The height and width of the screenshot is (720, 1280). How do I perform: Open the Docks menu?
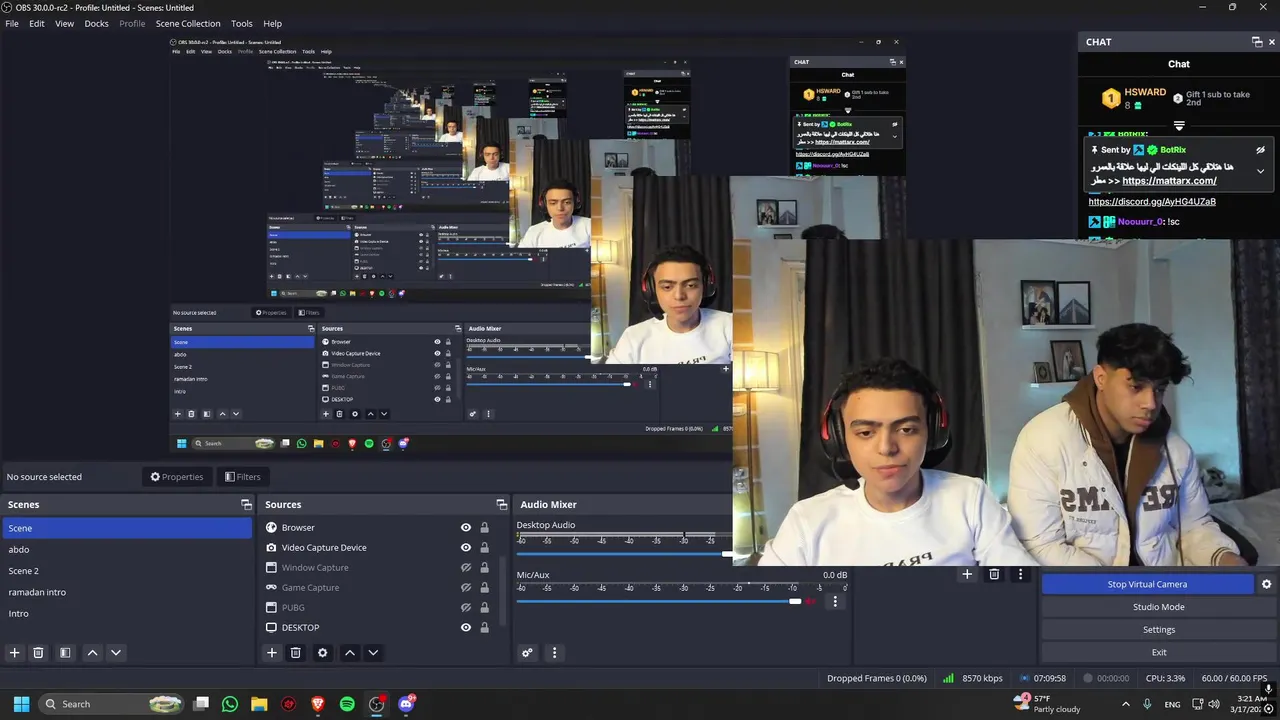(96, 23)
